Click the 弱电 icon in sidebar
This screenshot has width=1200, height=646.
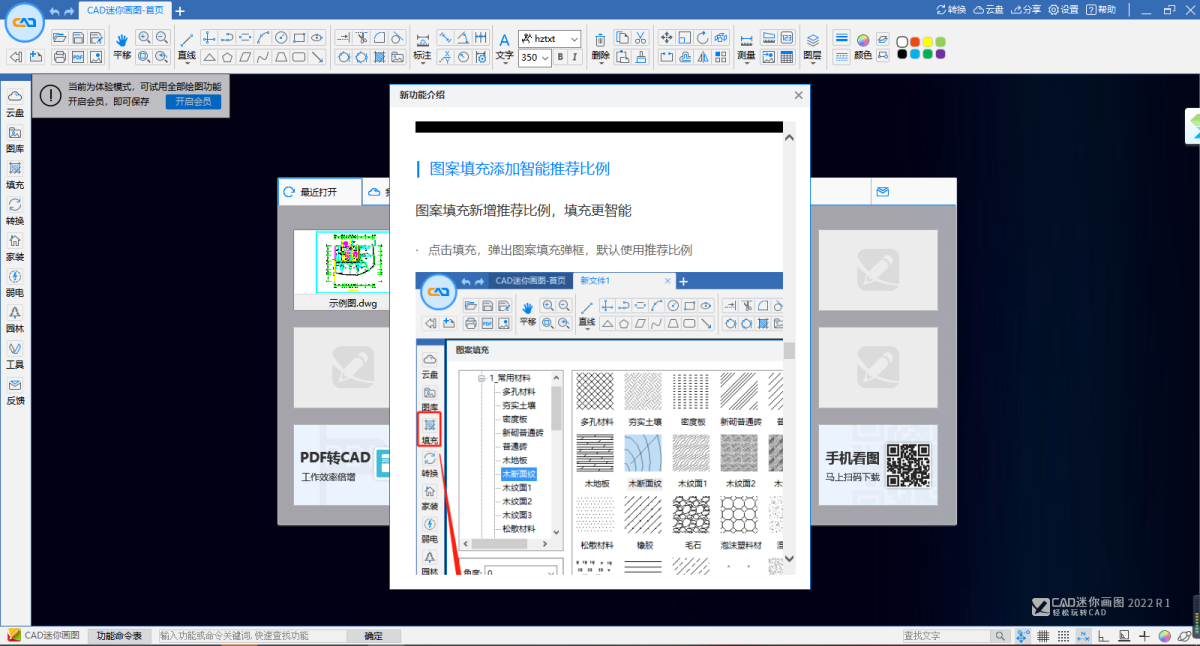pyautogui.click(x=15, y=283)
